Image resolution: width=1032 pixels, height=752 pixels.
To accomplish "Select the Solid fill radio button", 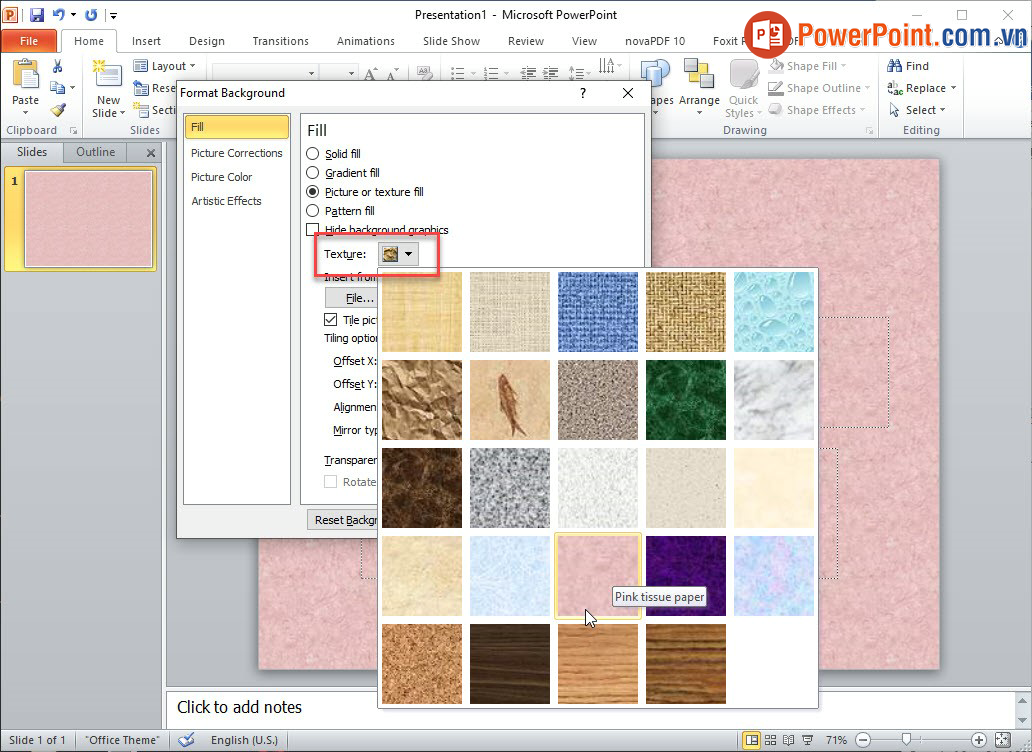I will 313,154.
